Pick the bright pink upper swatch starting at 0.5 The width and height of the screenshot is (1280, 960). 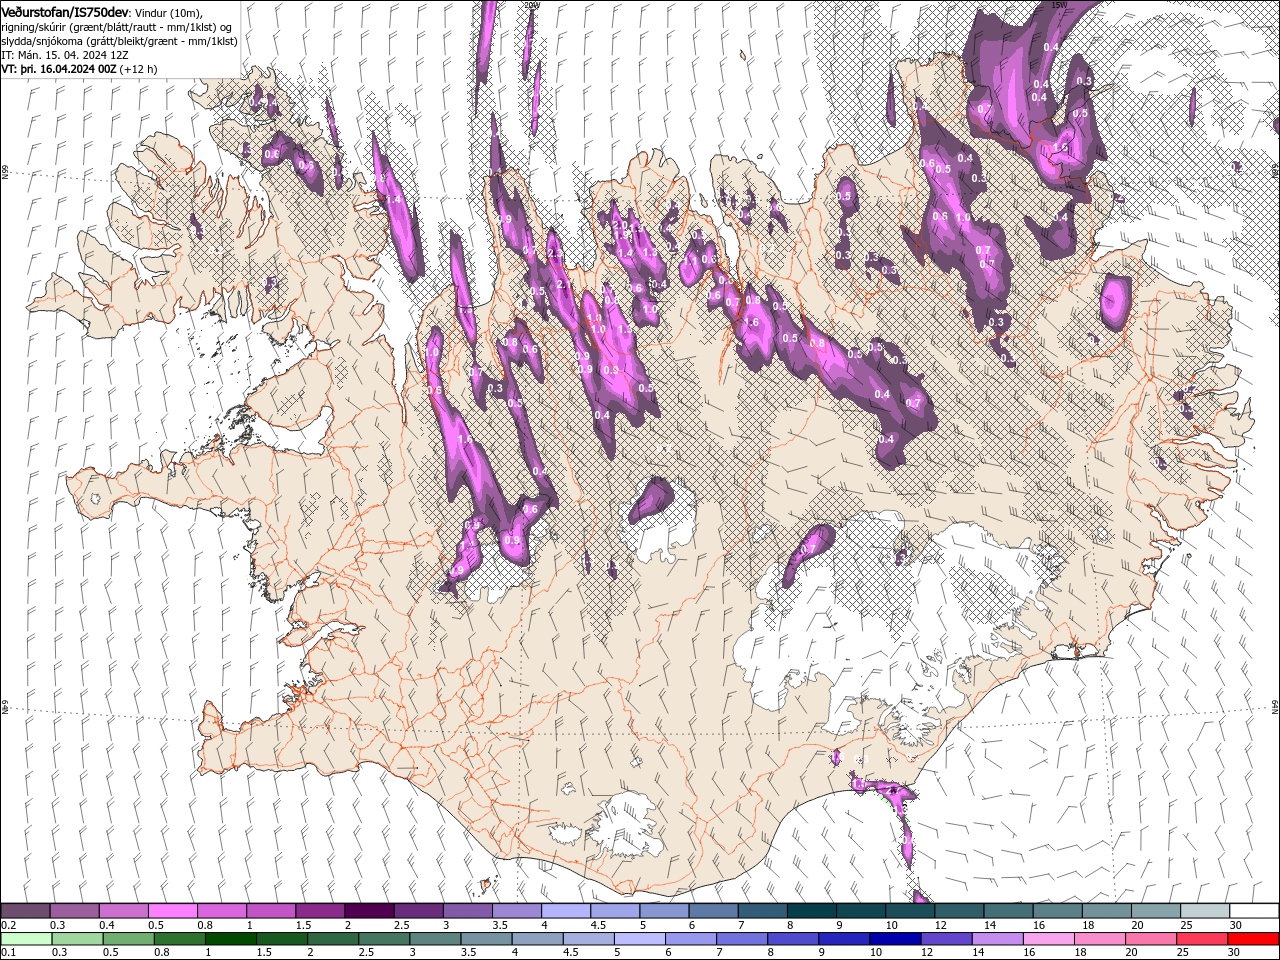172,911
